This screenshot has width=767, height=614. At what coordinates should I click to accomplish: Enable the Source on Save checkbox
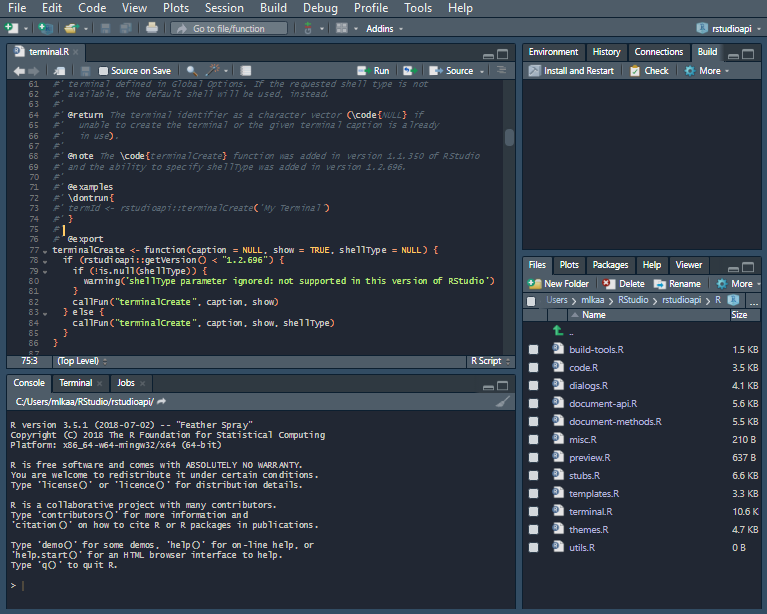tap(102, 71)
